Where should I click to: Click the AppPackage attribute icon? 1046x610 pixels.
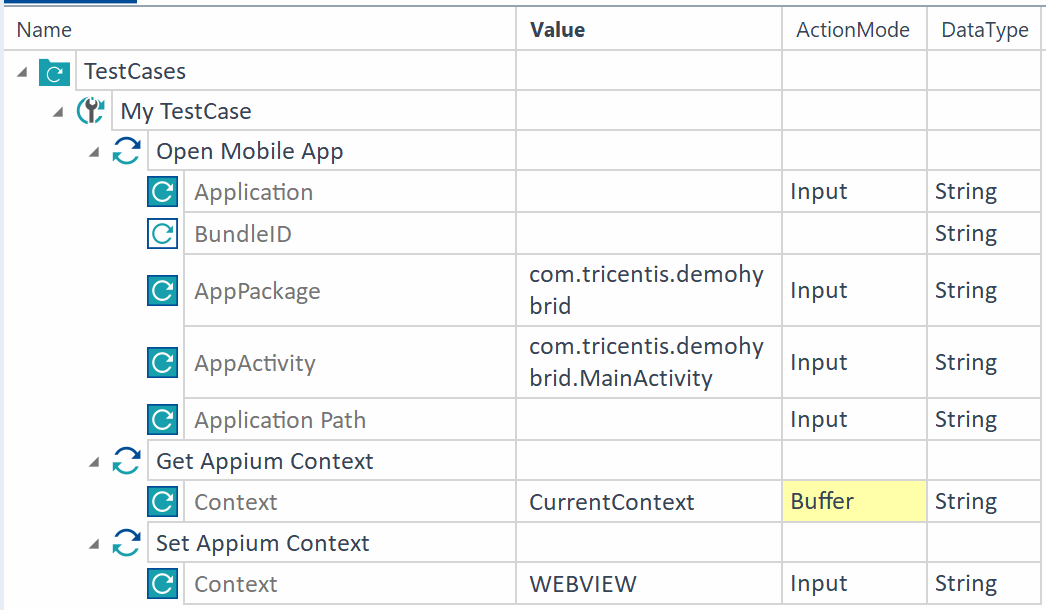click(x=162, y=291)
